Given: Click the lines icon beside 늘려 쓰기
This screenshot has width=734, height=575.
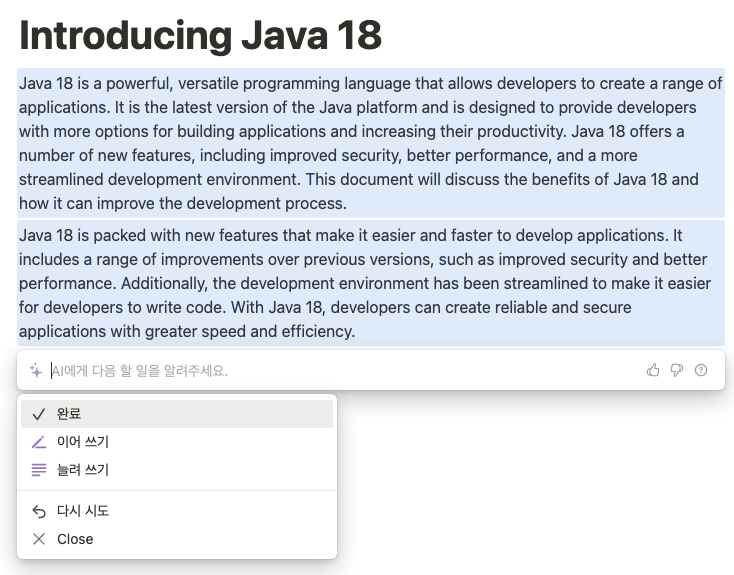Looking at the screenshot, I should pyautogui.click(x=39, y=470).
